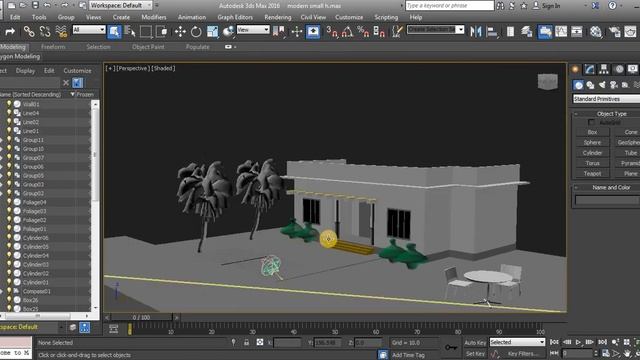Click the Select and Place tool
Image resolution: width=640 pixels, height=360 pixels.
point(228,31)
